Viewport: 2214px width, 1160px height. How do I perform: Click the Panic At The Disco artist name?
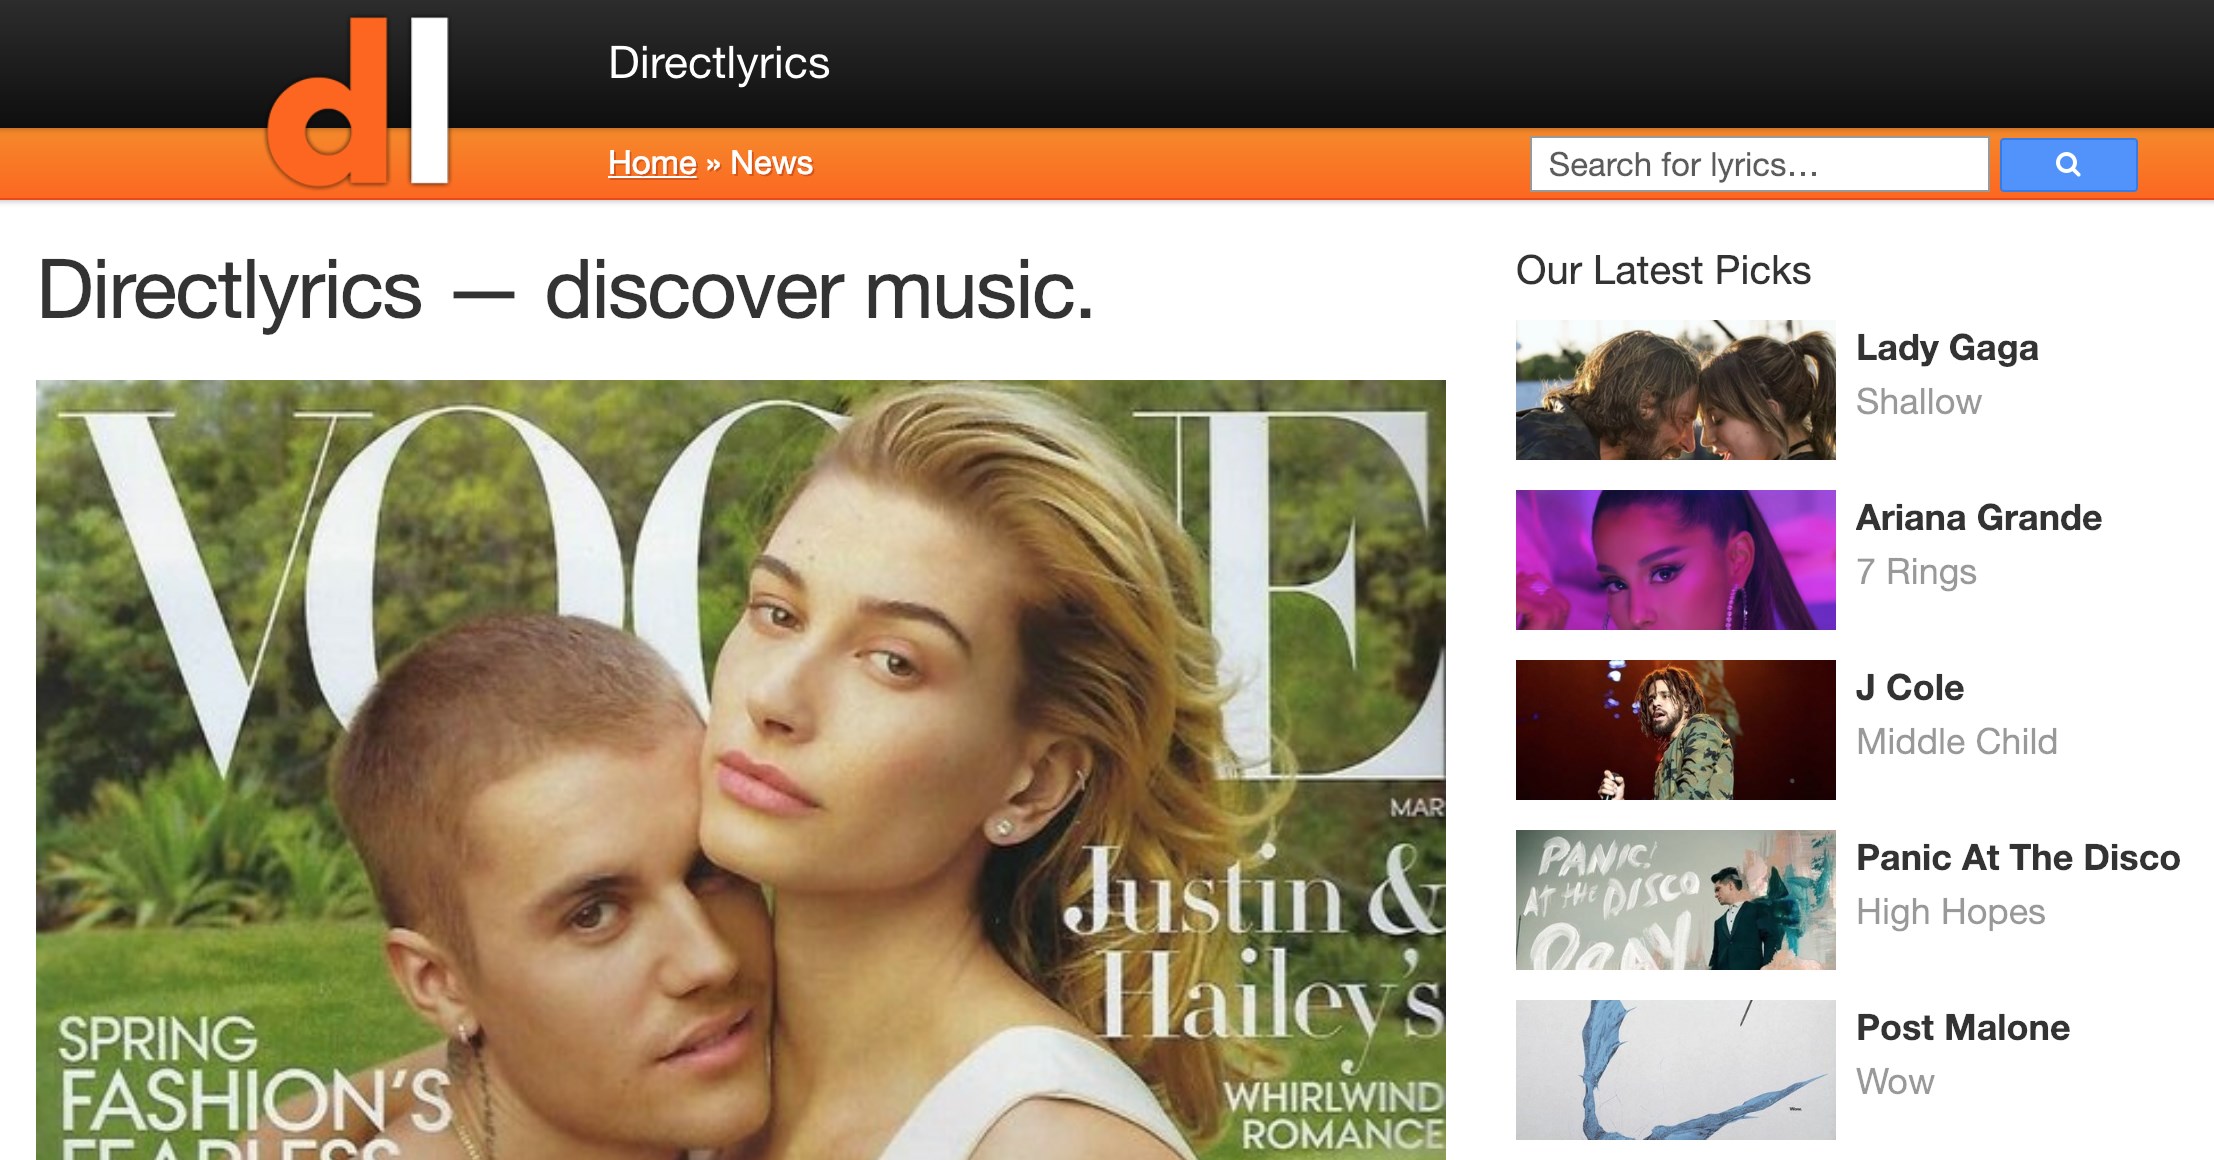point(2018,858)
